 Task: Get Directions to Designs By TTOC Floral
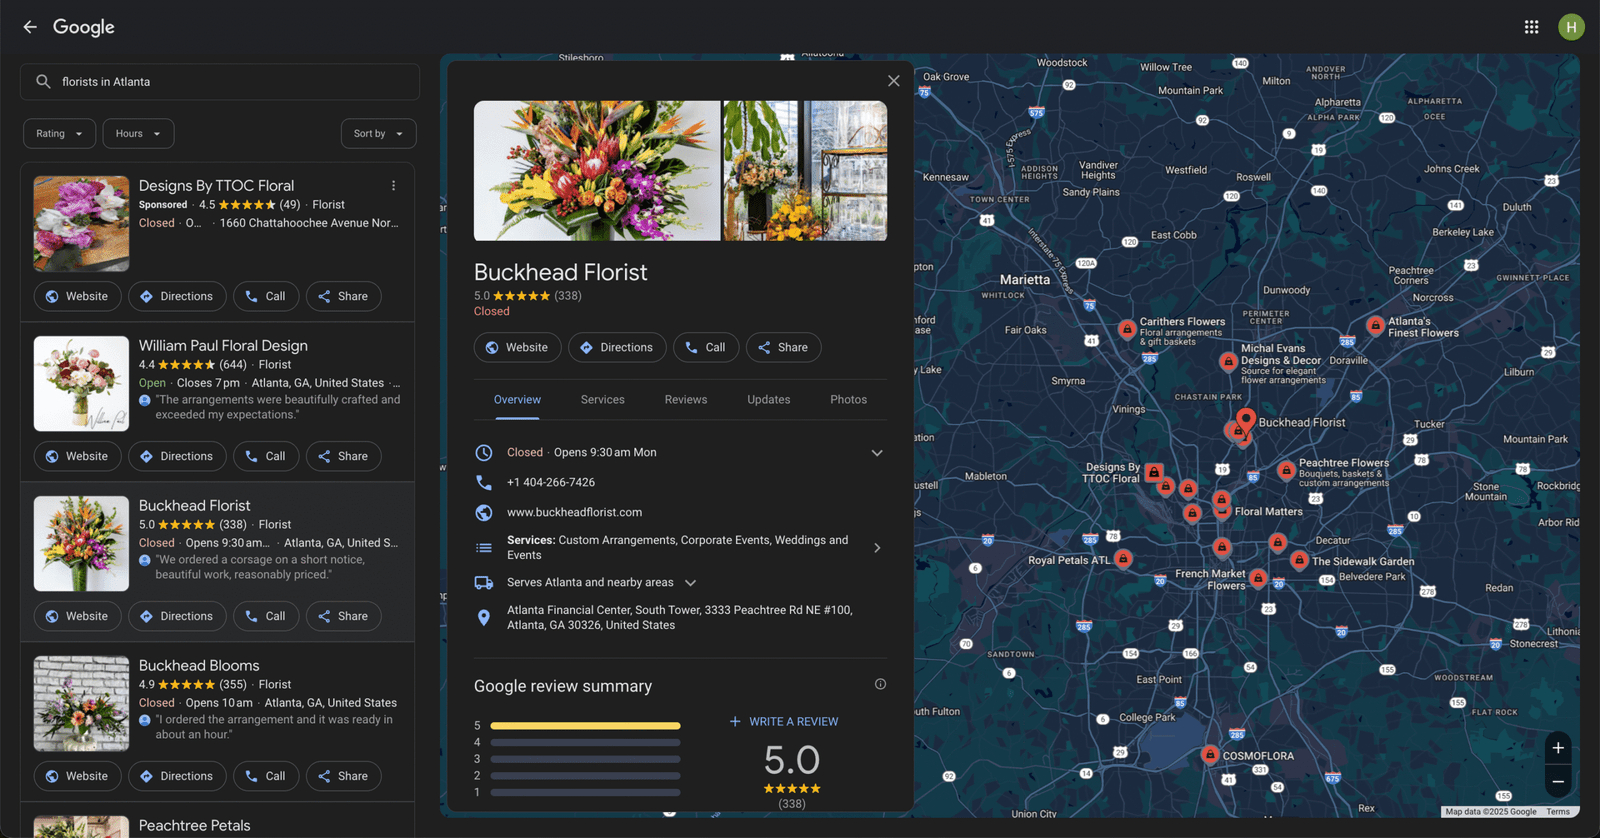coord(176,296)
